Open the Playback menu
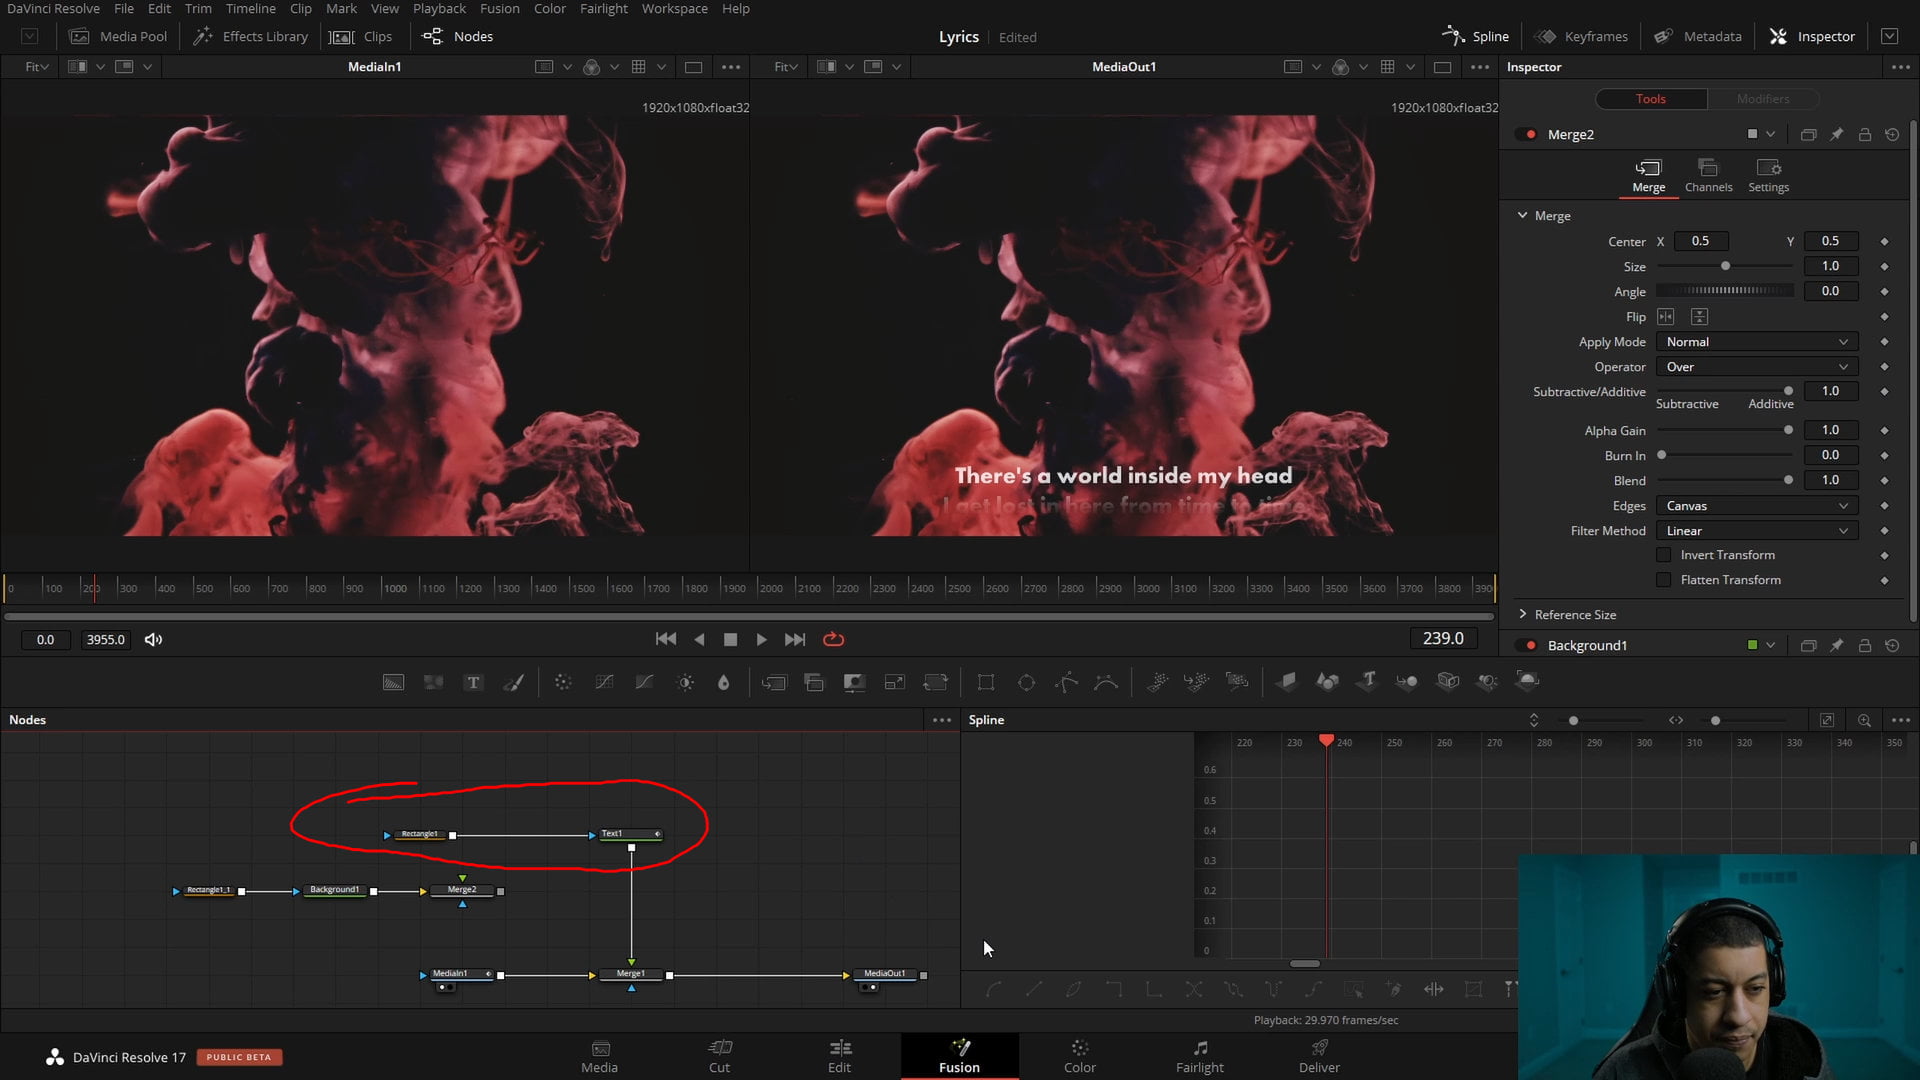The width and height of the screenshot is (1920, 1080). pos(439,8)
